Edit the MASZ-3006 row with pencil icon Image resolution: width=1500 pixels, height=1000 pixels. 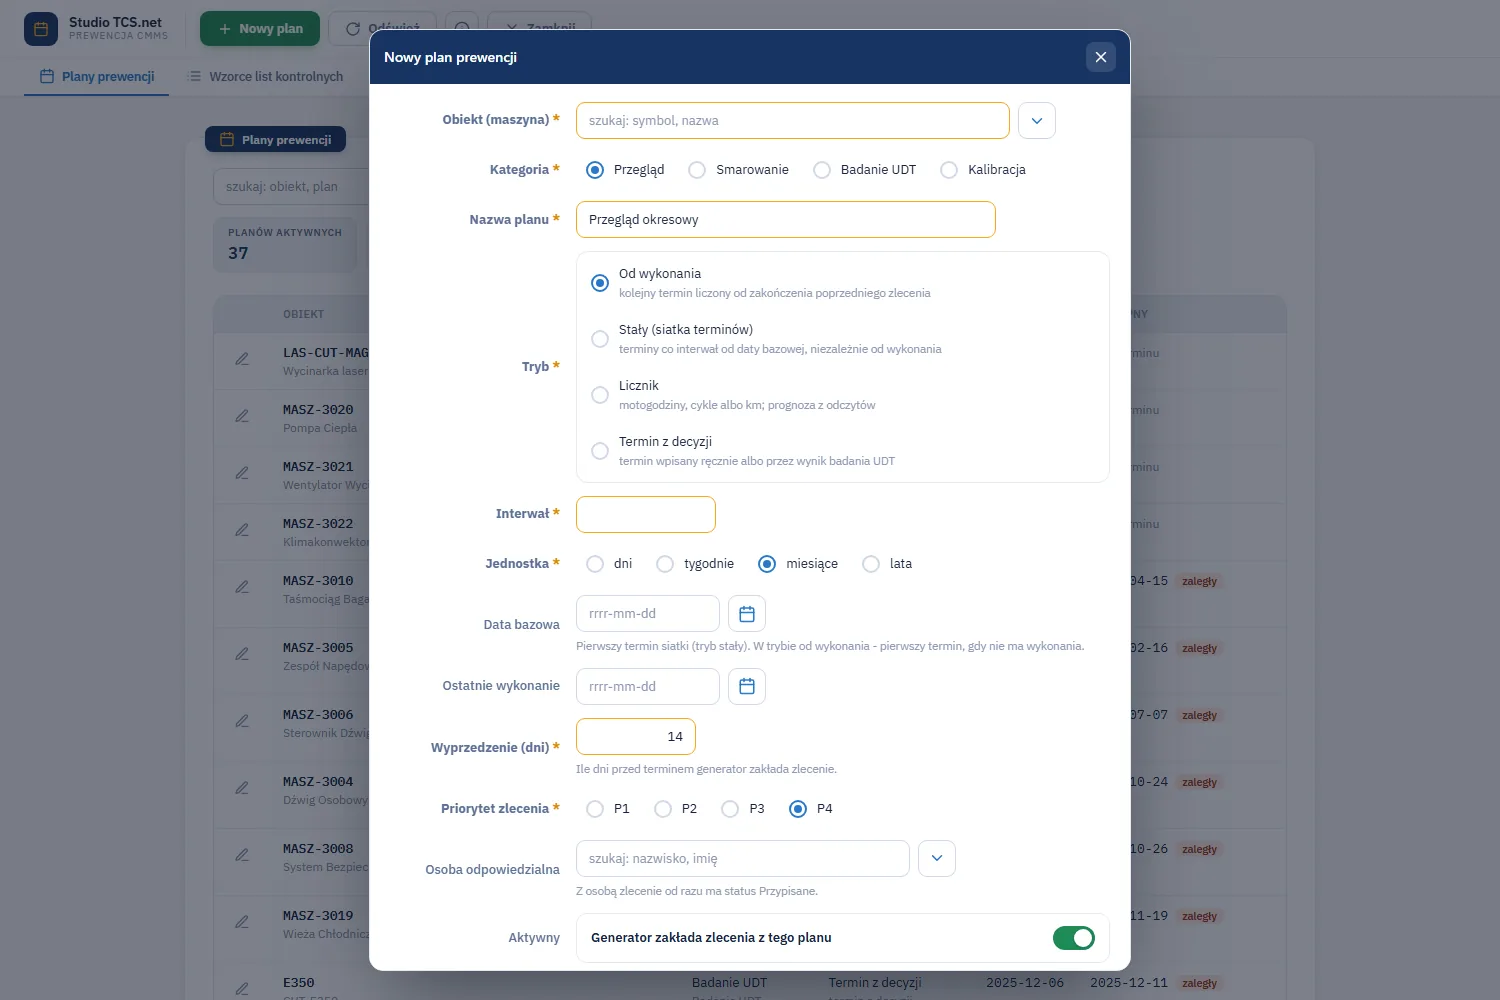click(242, 721)
